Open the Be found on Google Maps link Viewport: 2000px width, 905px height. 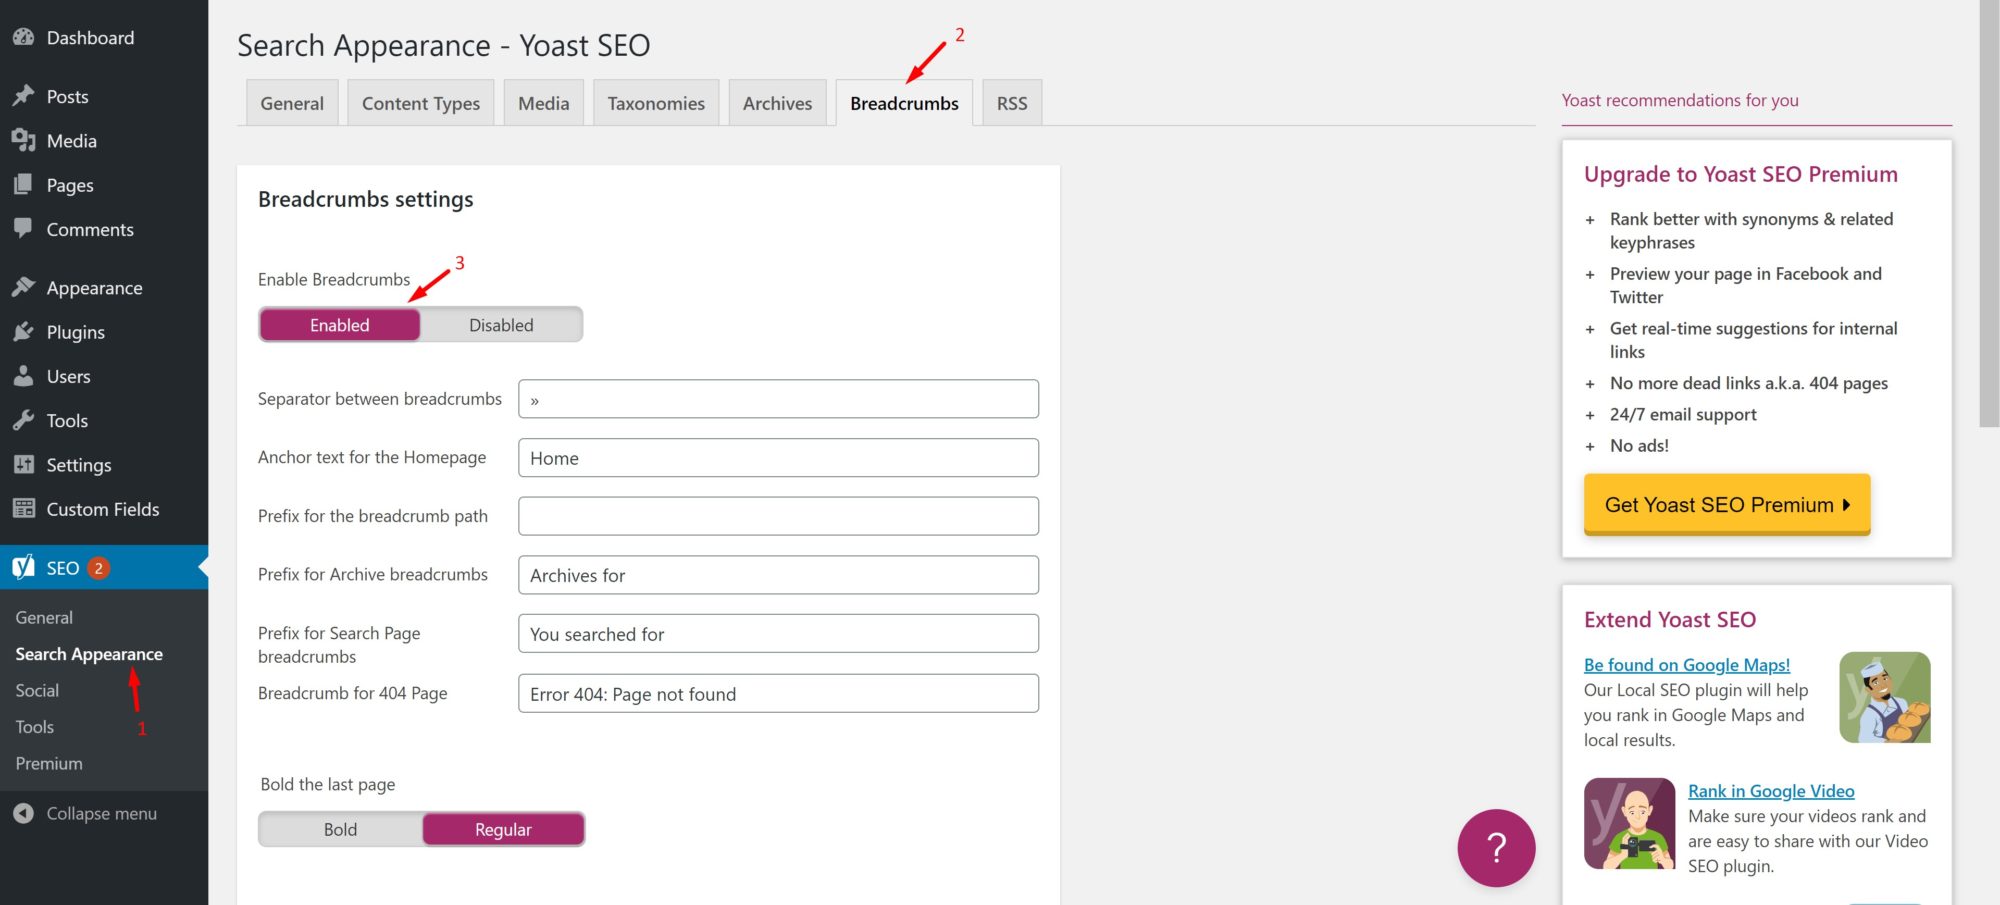pyautogui.click(x=1687, y=665)
